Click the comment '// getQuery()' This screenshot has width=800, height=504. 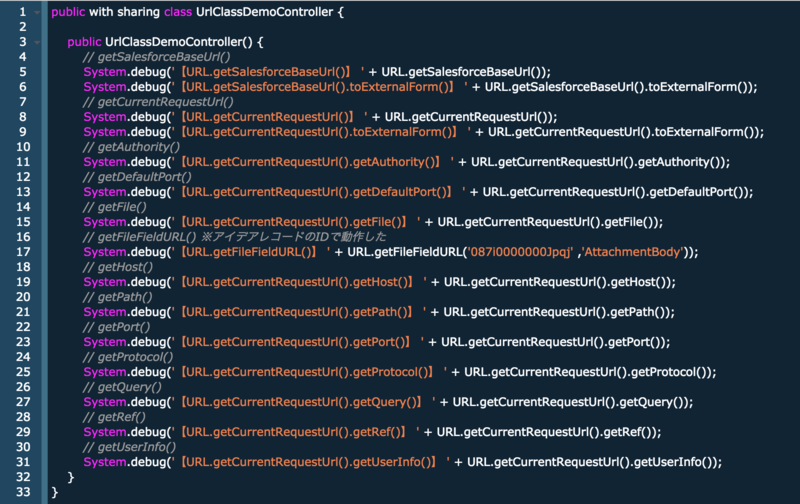pyautogui.click(x=122, y=387)
